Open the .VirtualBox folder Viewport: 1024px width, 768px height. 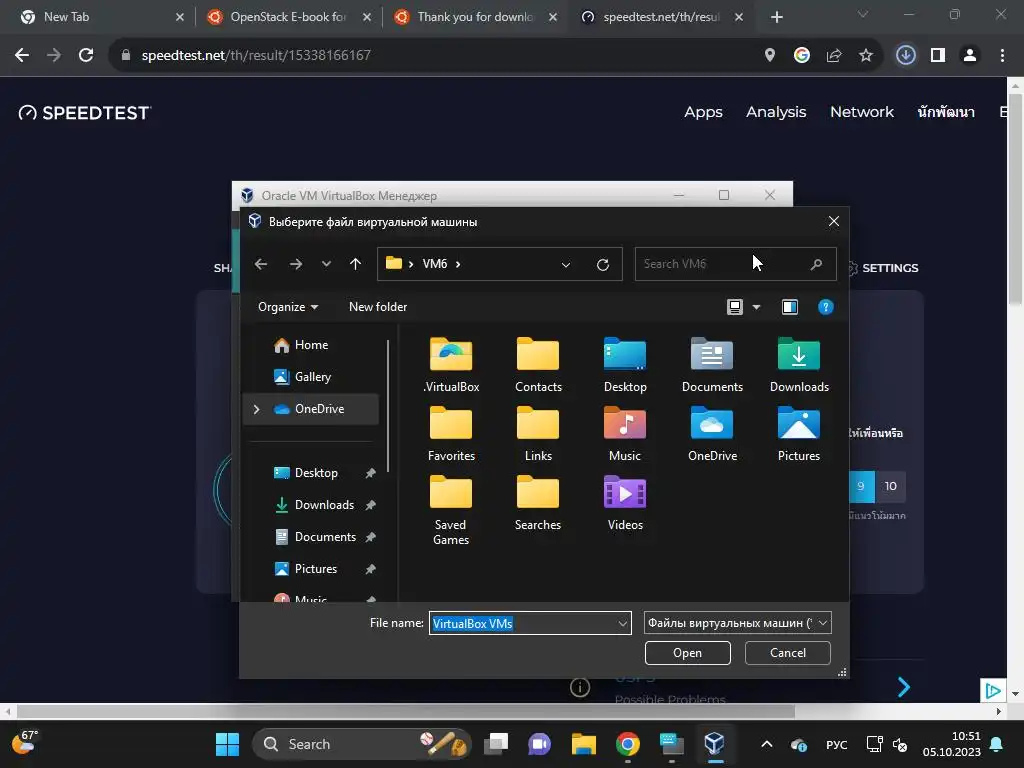click(451, 364)
